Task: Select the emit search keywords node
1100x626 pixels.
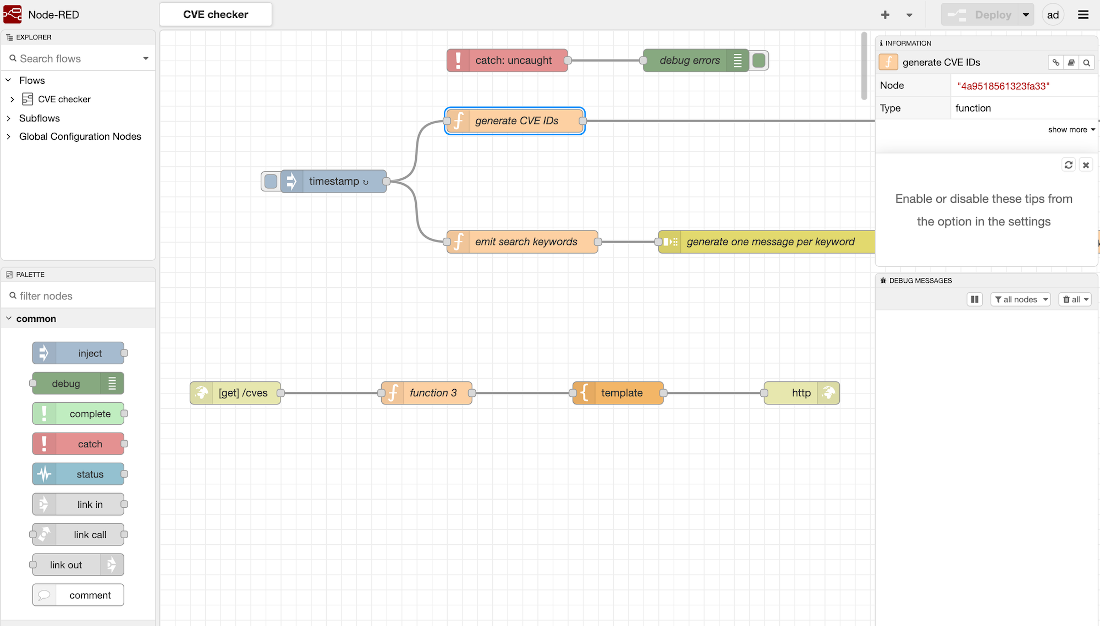Action: (x=522, y=241)
